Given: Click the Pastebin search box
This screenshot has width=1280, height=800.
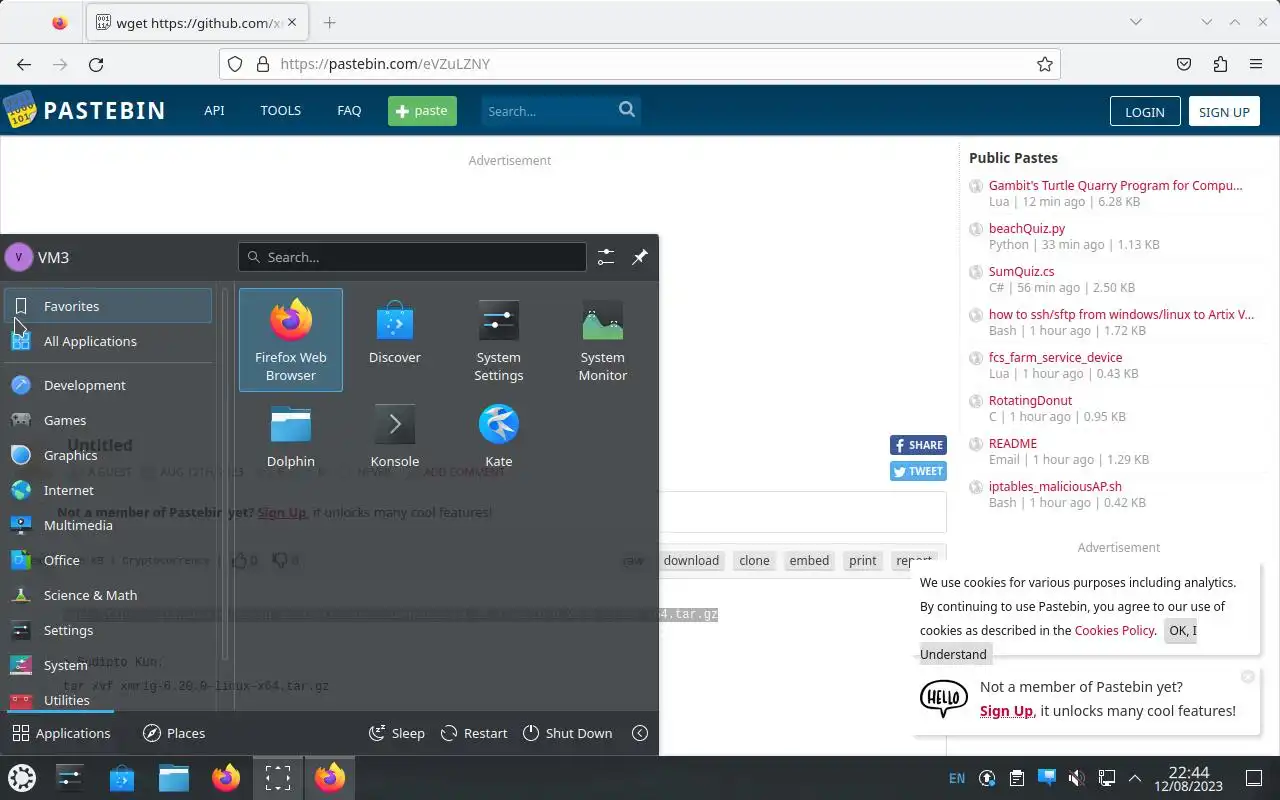Looking at the screenshot, I should 548,111.
